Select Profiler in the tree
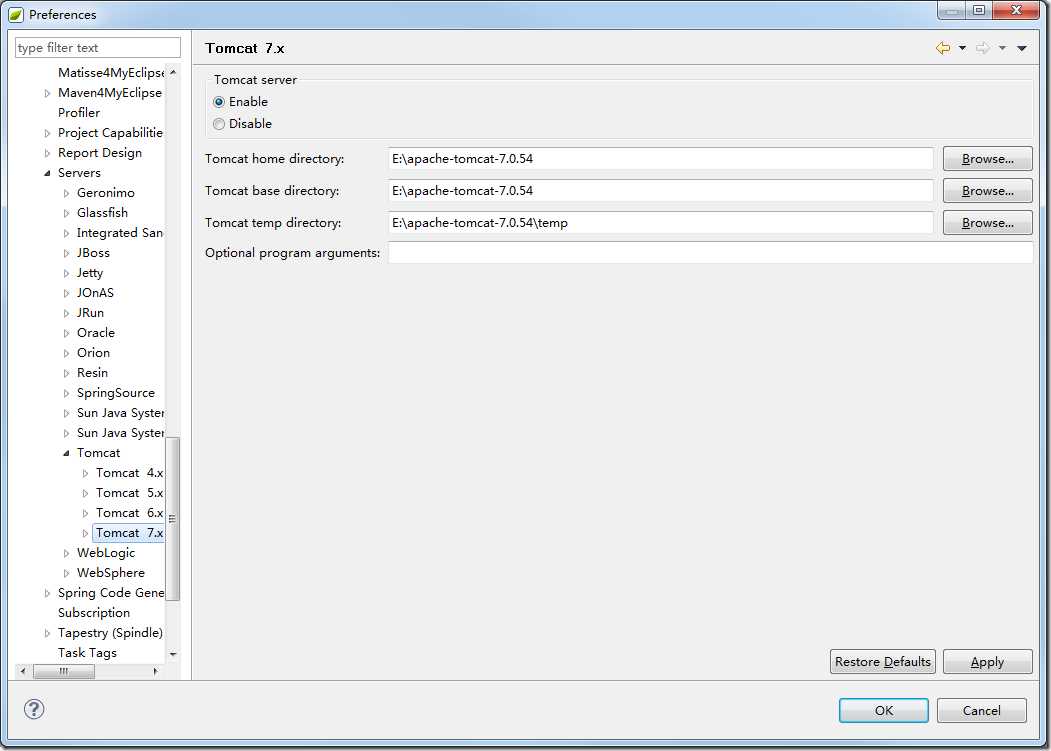This screenshot has width=1051, height=751. (78, 113)
